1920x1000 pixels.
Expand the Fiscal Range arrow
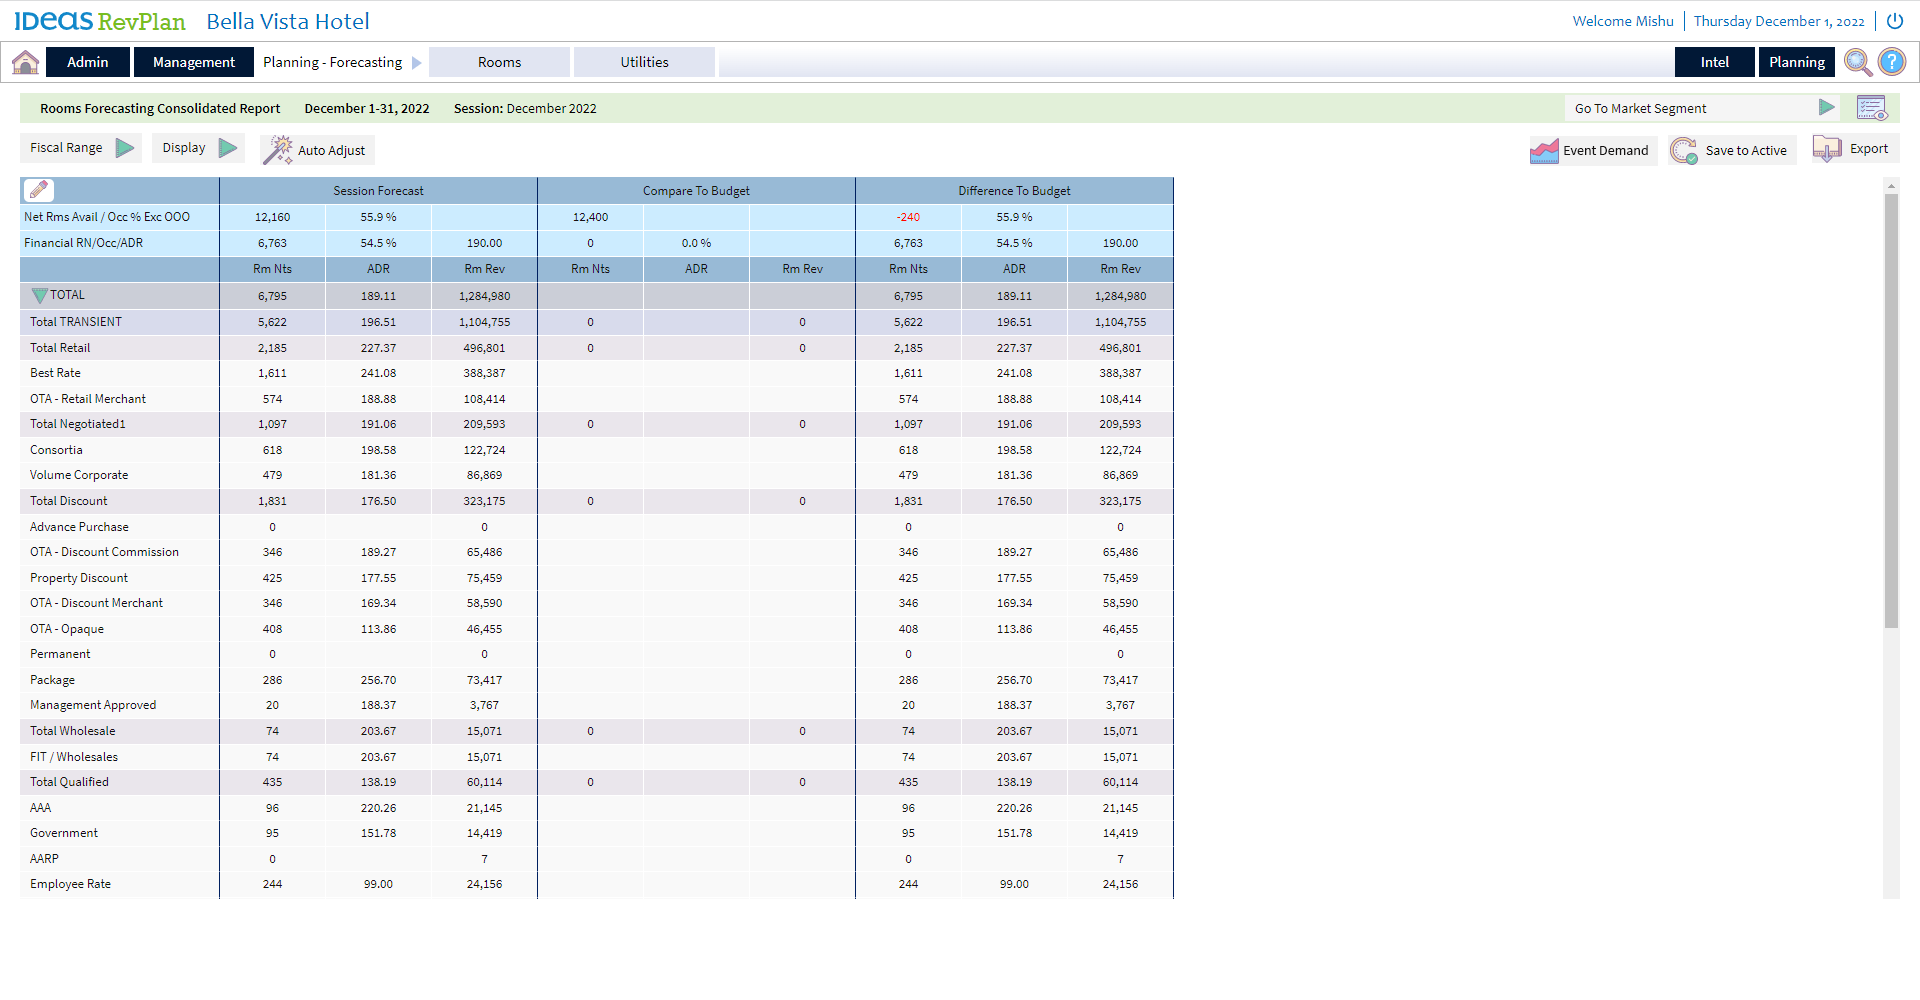point(125,148)
